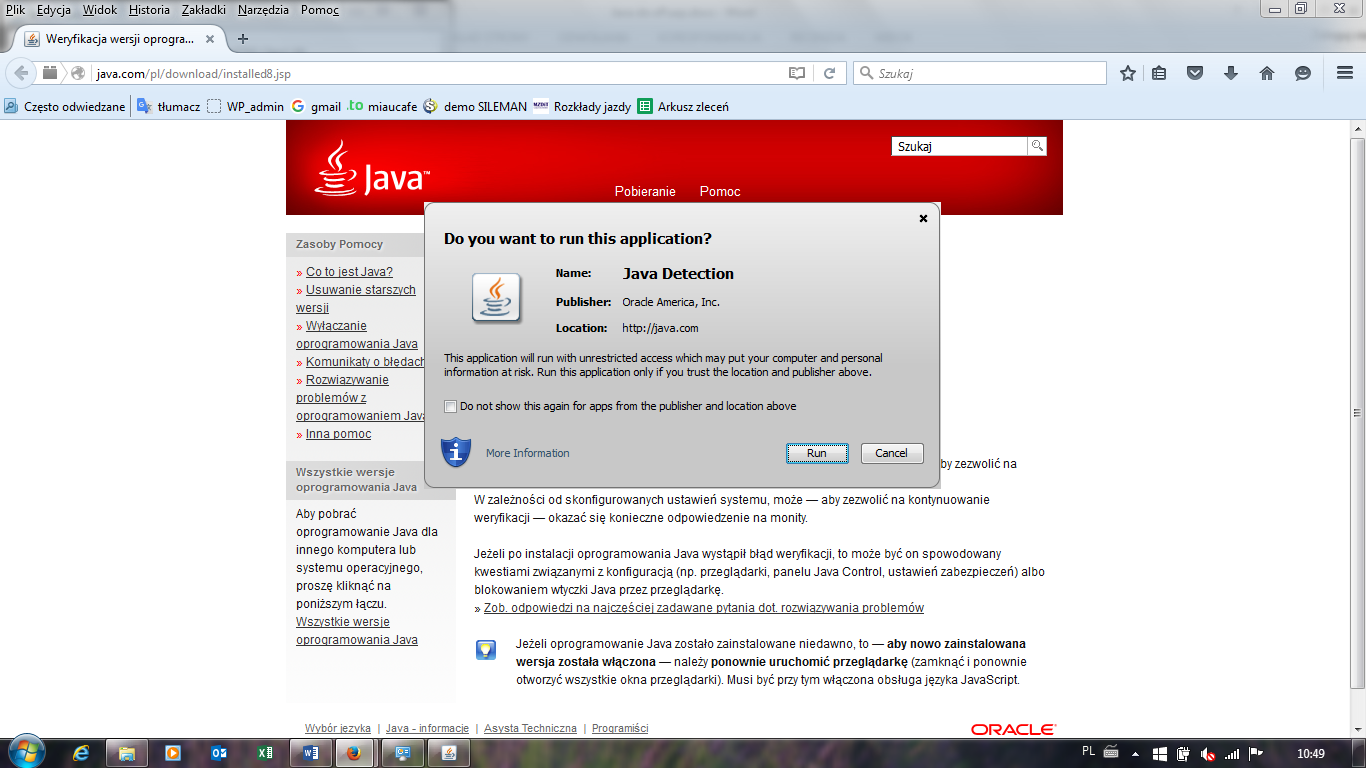Open the Firefox hamburger menu
Screen dimensions: 1366x768
(x=1345, y=73)
